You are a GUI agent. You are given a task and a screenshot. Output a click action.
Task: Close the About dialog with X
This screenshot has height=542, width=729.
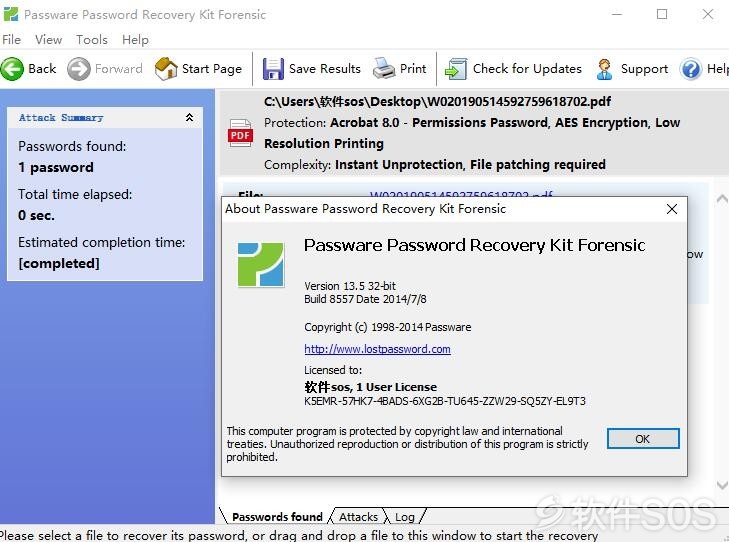[x=671, y=209]
